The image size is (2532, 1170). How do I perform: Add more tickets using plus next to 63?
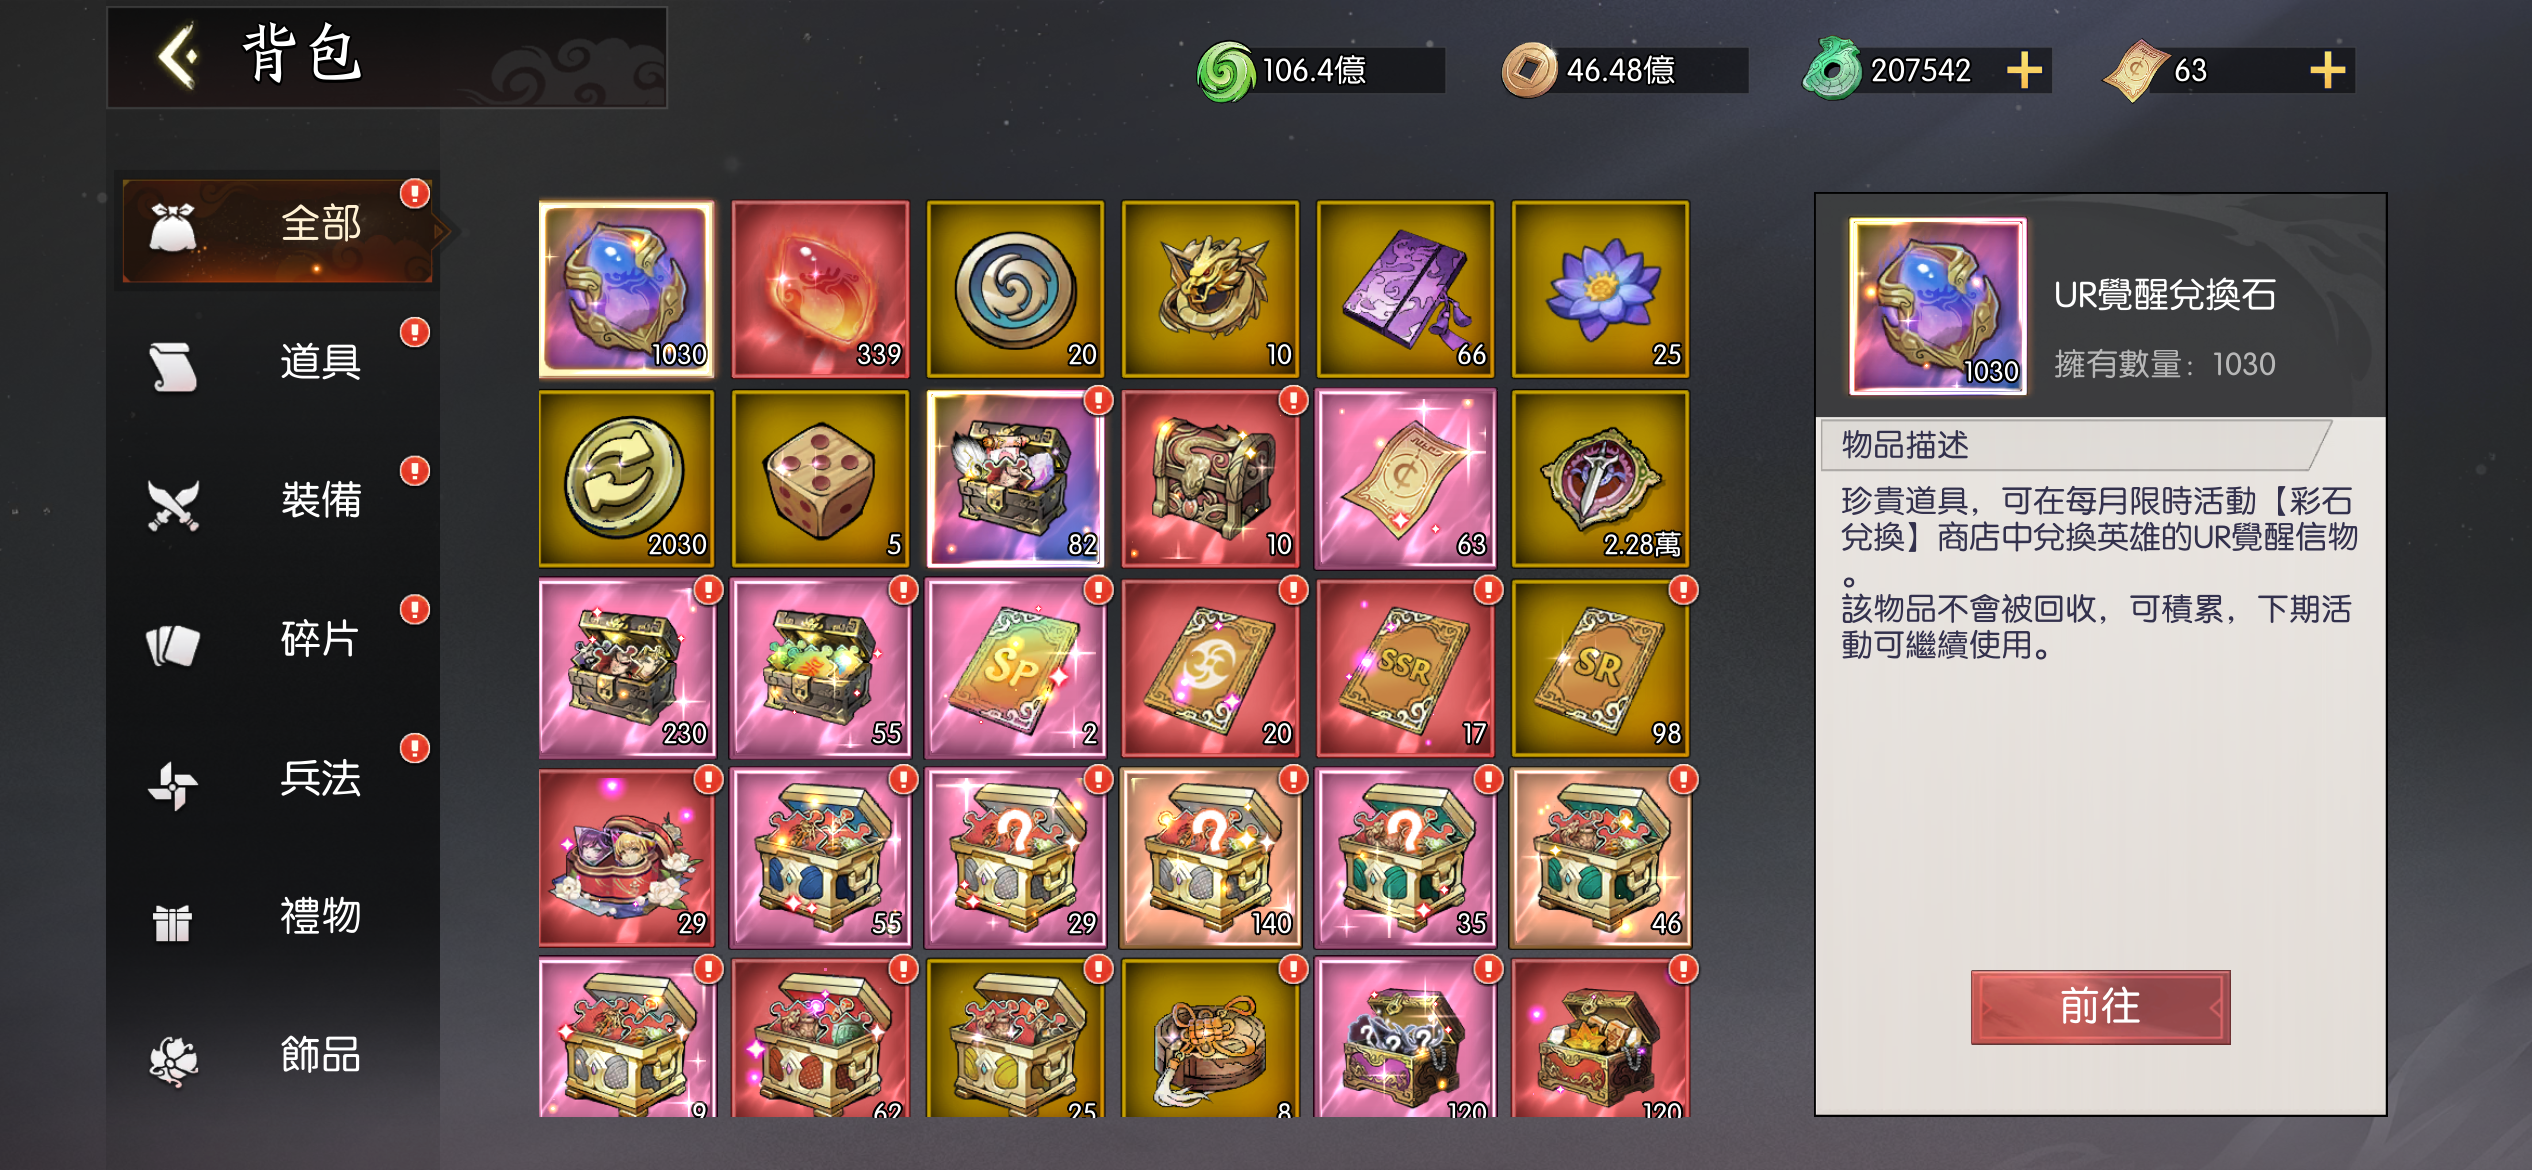tap(2327, 70)
